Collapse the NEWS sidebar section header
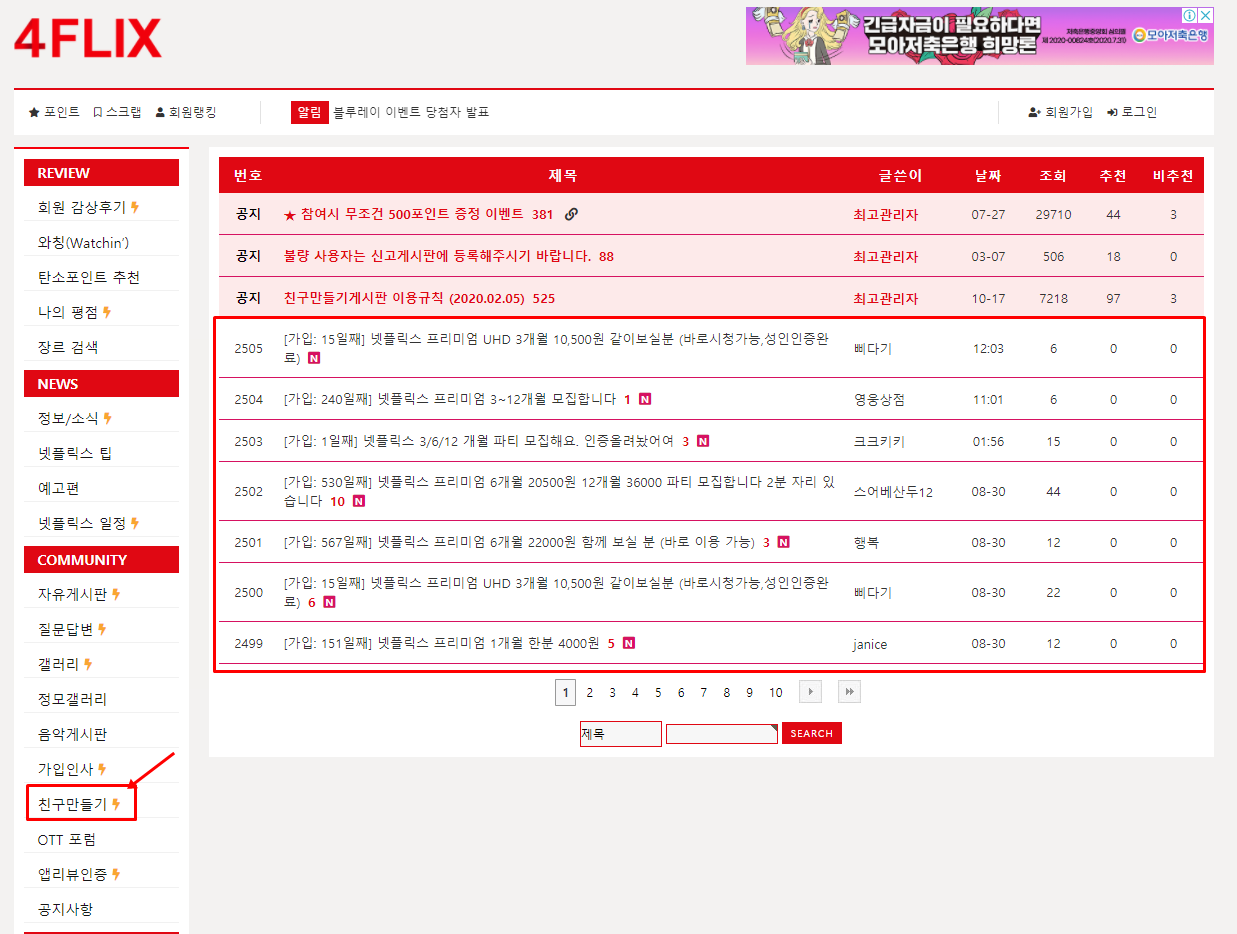1237x934 pixels. coord(100,383)
